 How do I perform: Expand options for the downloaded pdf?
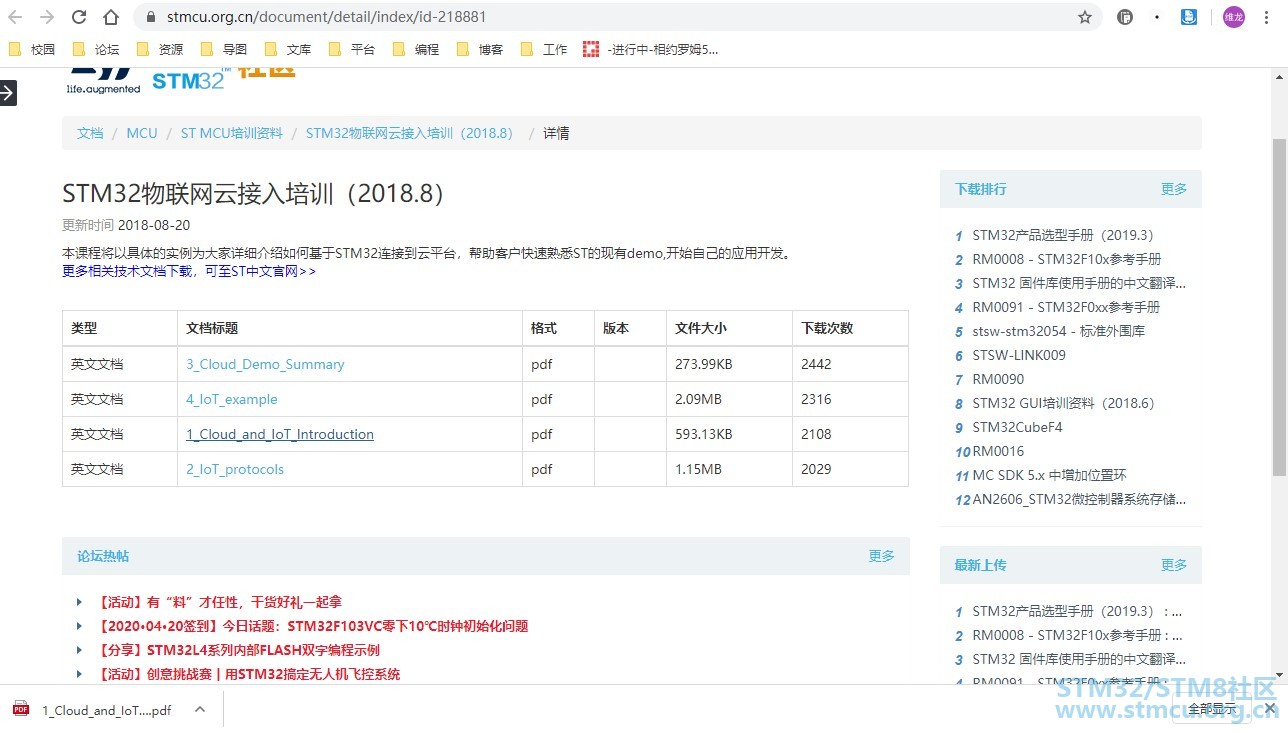(200, 710)
